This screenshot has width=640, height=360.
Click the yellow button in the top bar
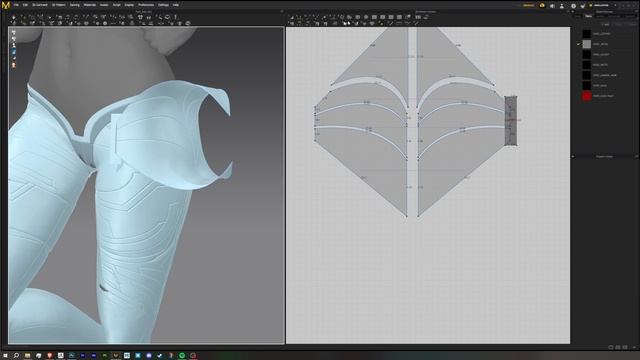click(528, 5)
